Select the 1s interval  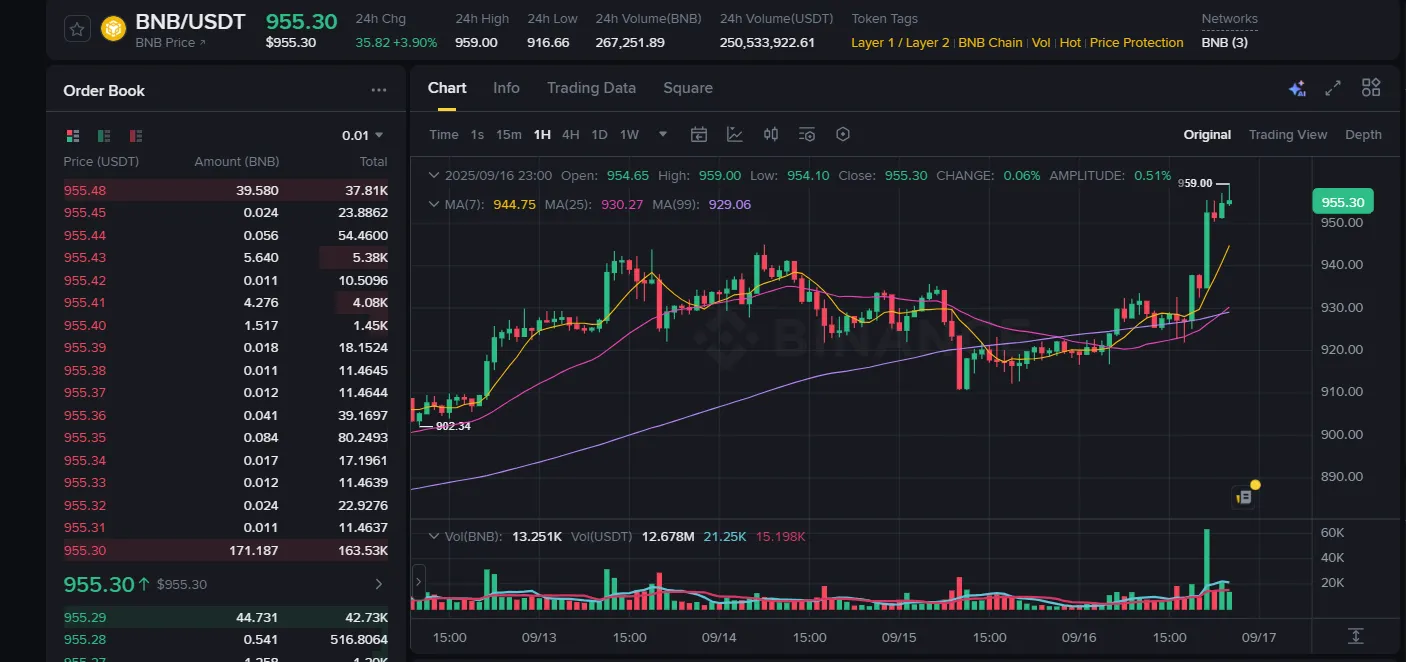477,135
